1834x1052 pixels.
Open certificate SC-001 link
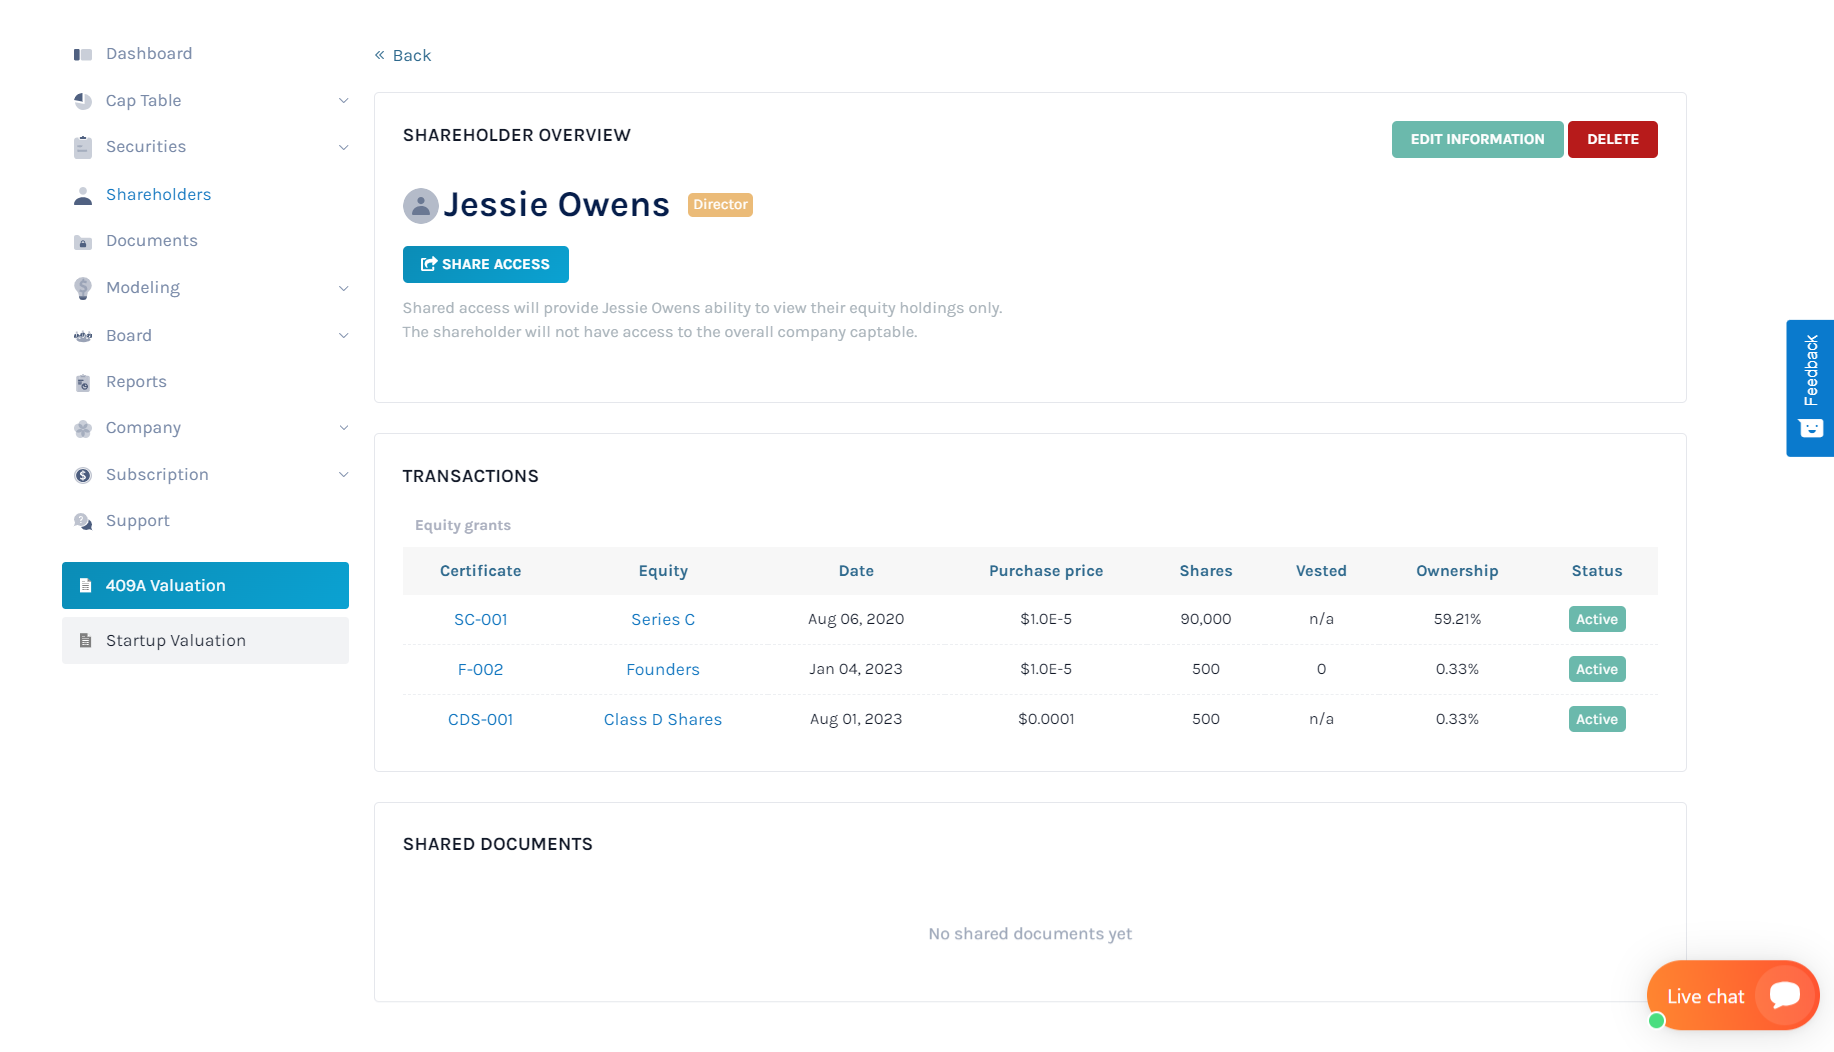point(480,619)
